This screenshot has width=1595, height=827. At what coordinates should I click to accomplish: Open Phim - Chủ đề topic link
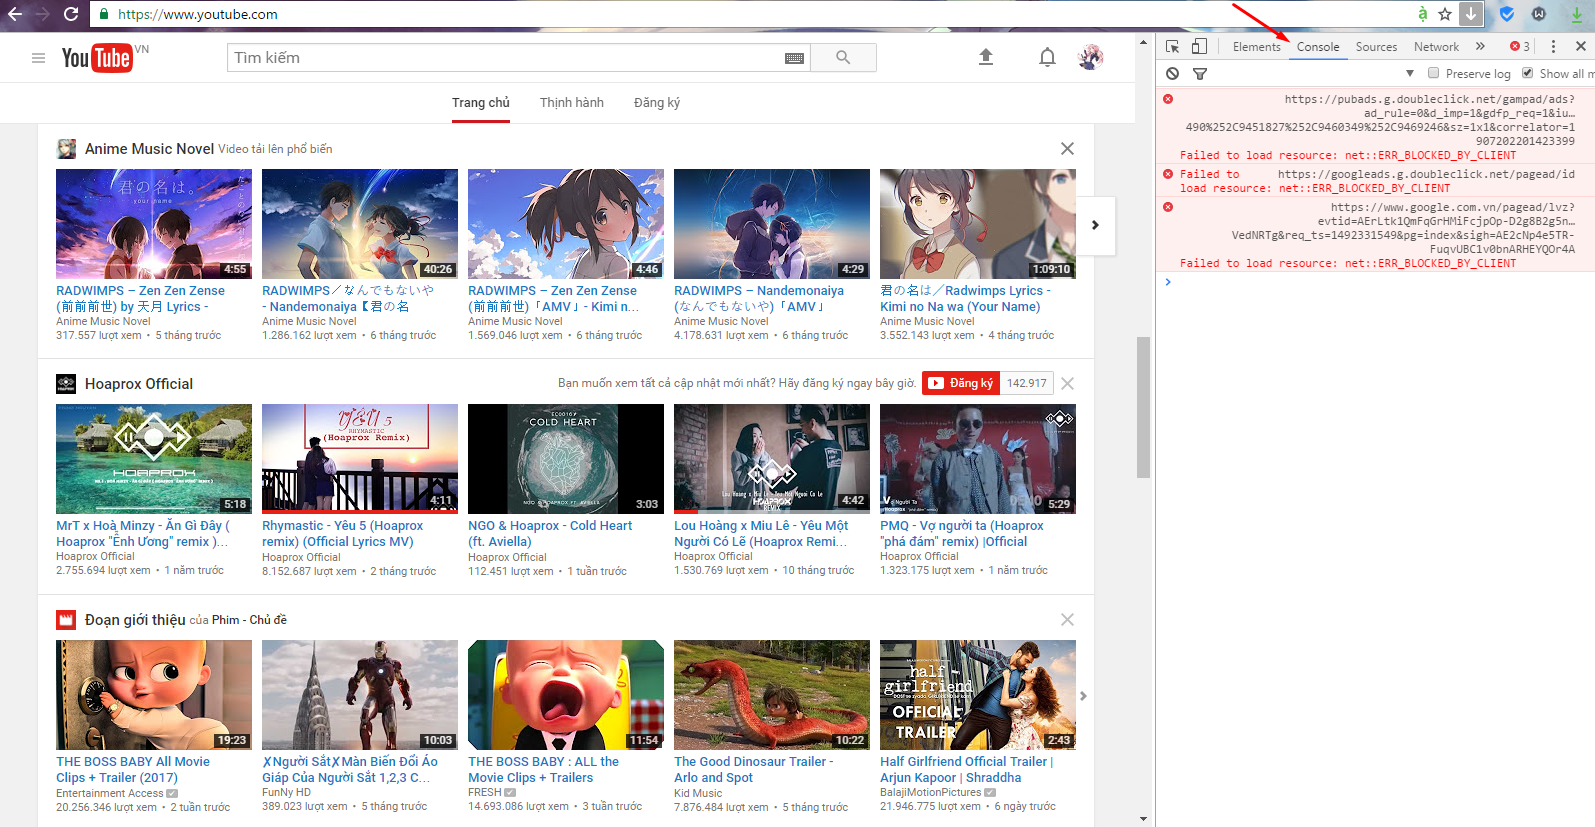tap(249, 620)
